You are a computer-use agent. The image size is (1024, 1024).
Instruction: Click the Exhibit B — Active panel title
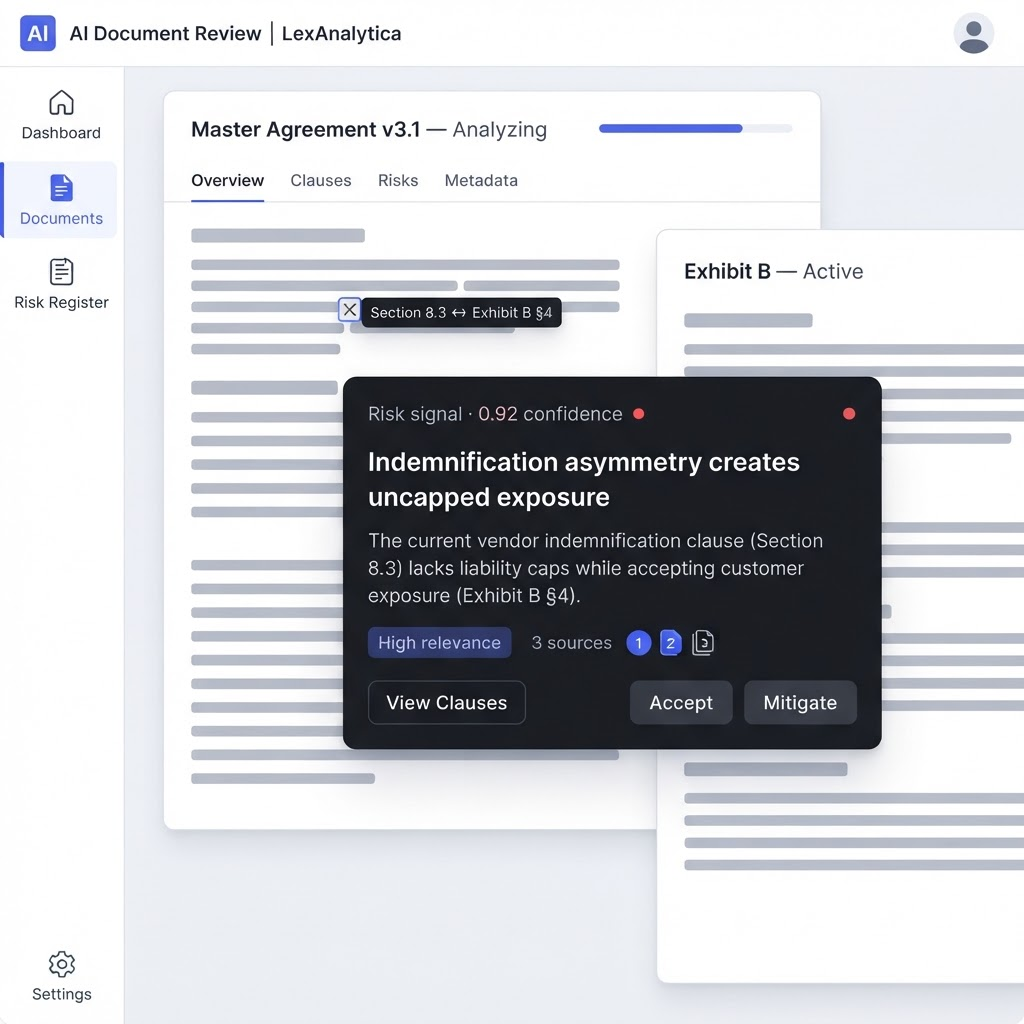[x=773, y=271]
